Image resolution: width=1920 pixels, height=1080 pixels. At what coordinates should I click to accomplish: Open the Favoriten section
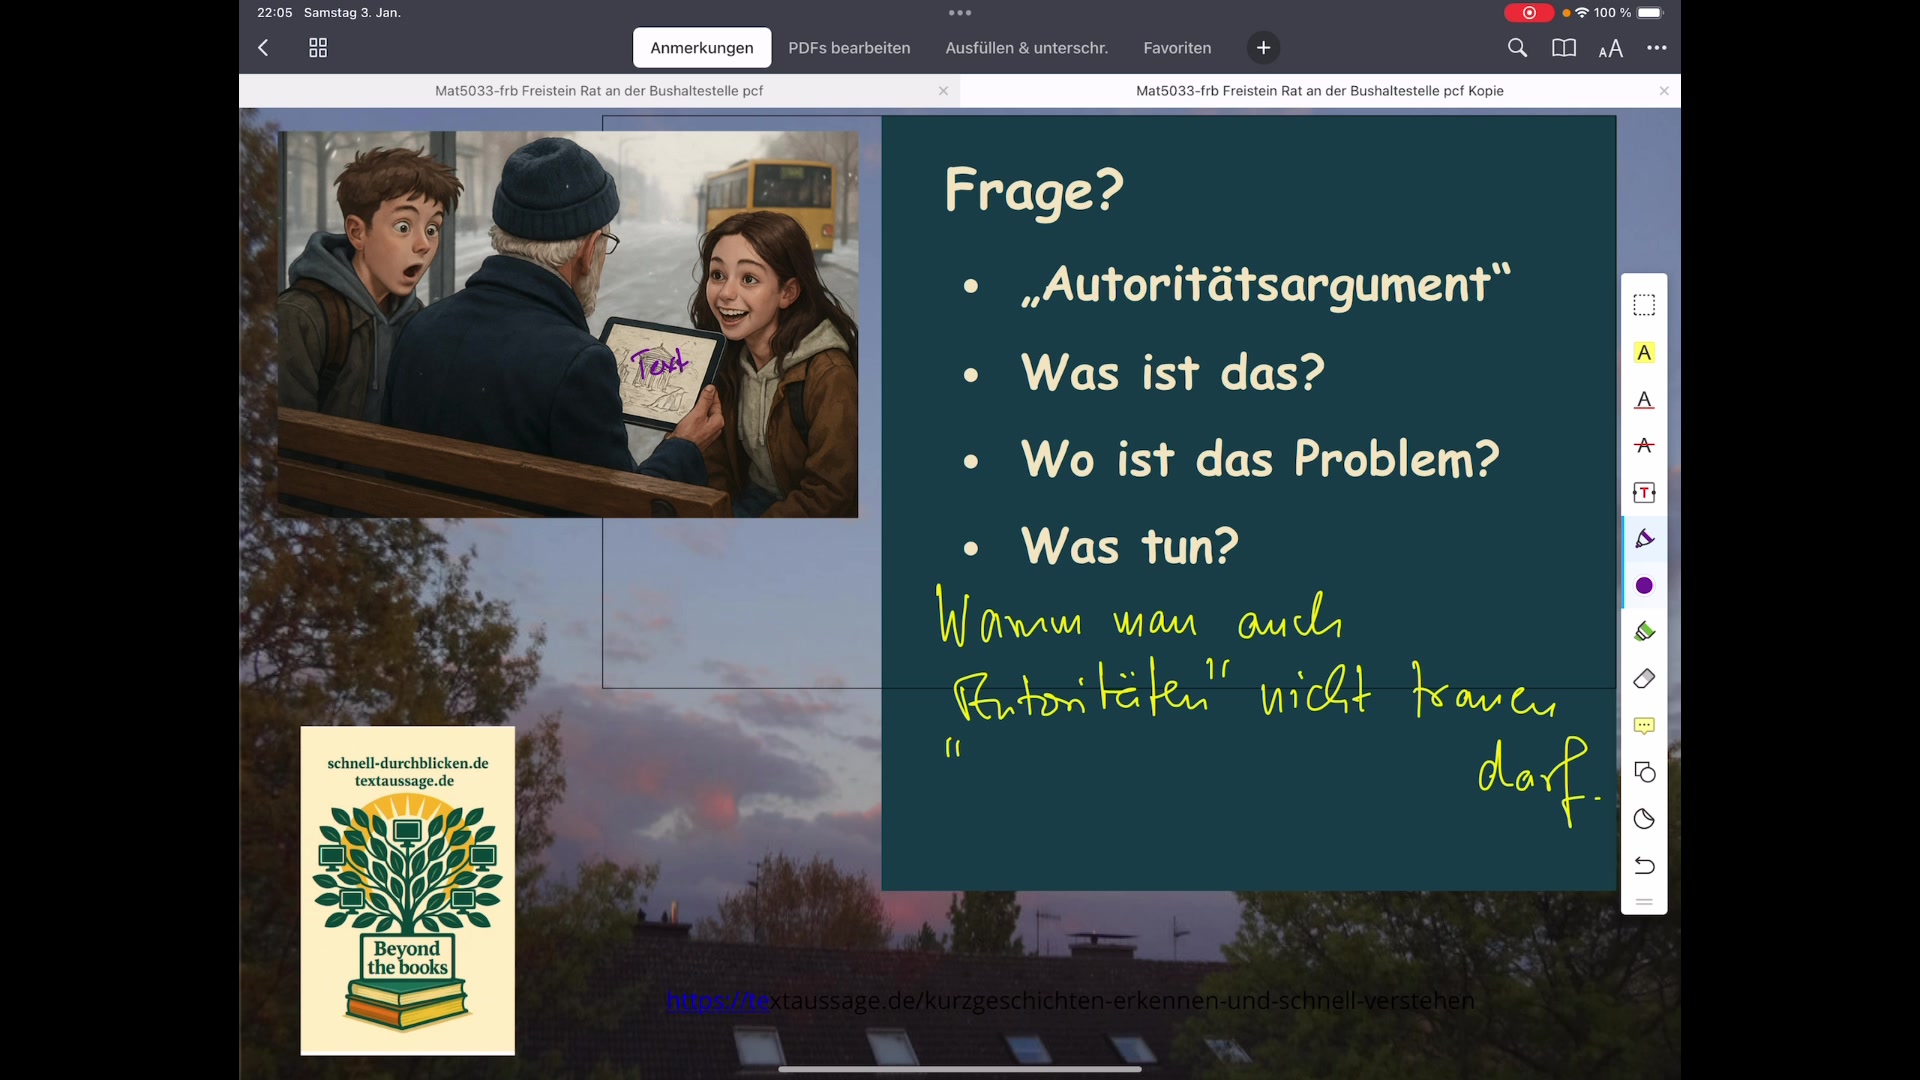(1177, 47)
